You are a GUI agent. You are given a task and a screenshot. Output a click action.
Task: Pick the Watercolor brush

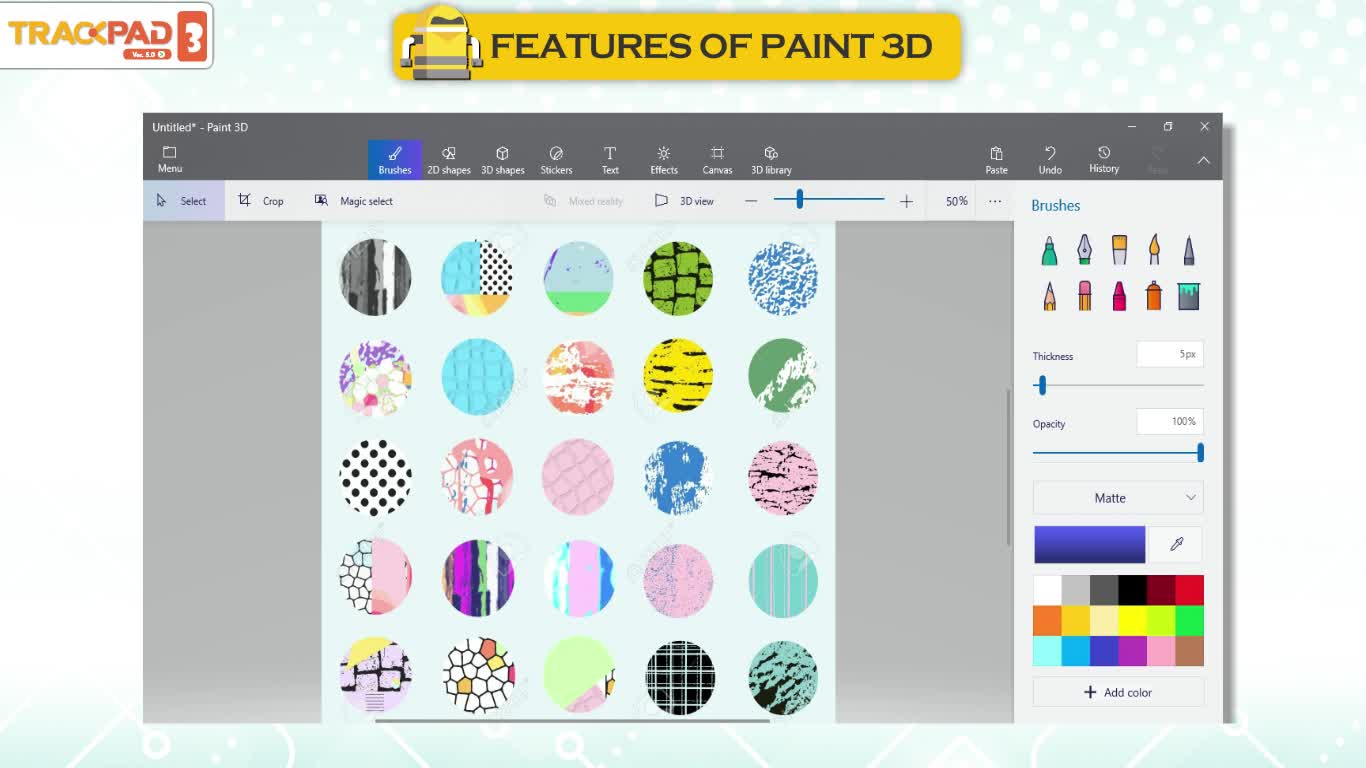[x=1154, y=250]
